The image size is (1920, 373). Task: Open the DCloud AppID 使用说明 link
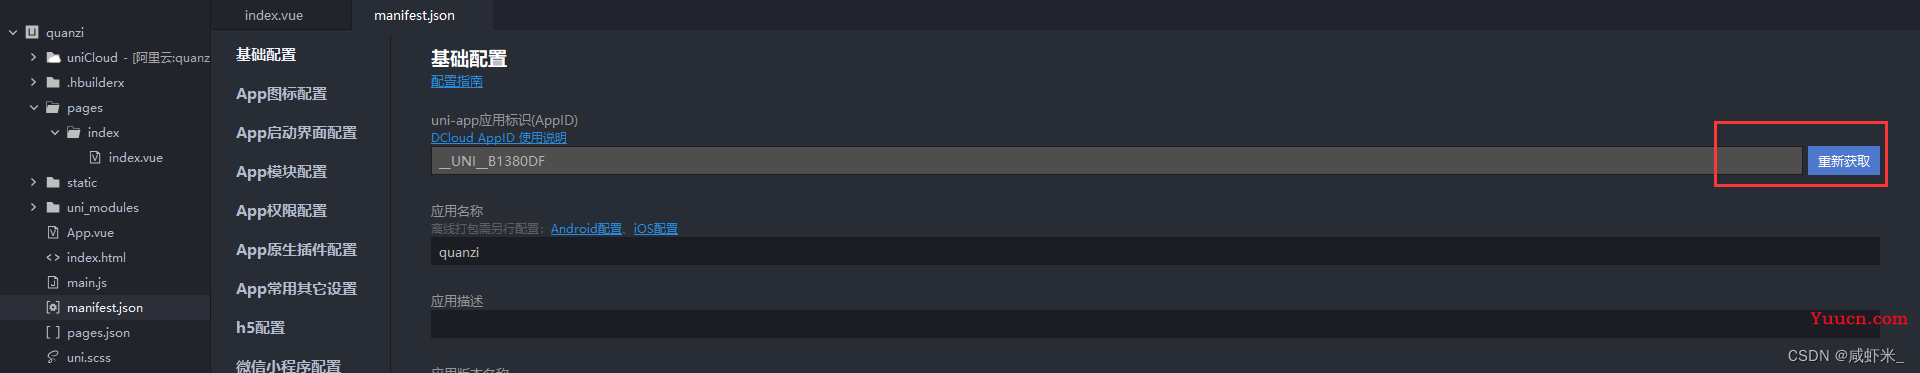(498, 138)
